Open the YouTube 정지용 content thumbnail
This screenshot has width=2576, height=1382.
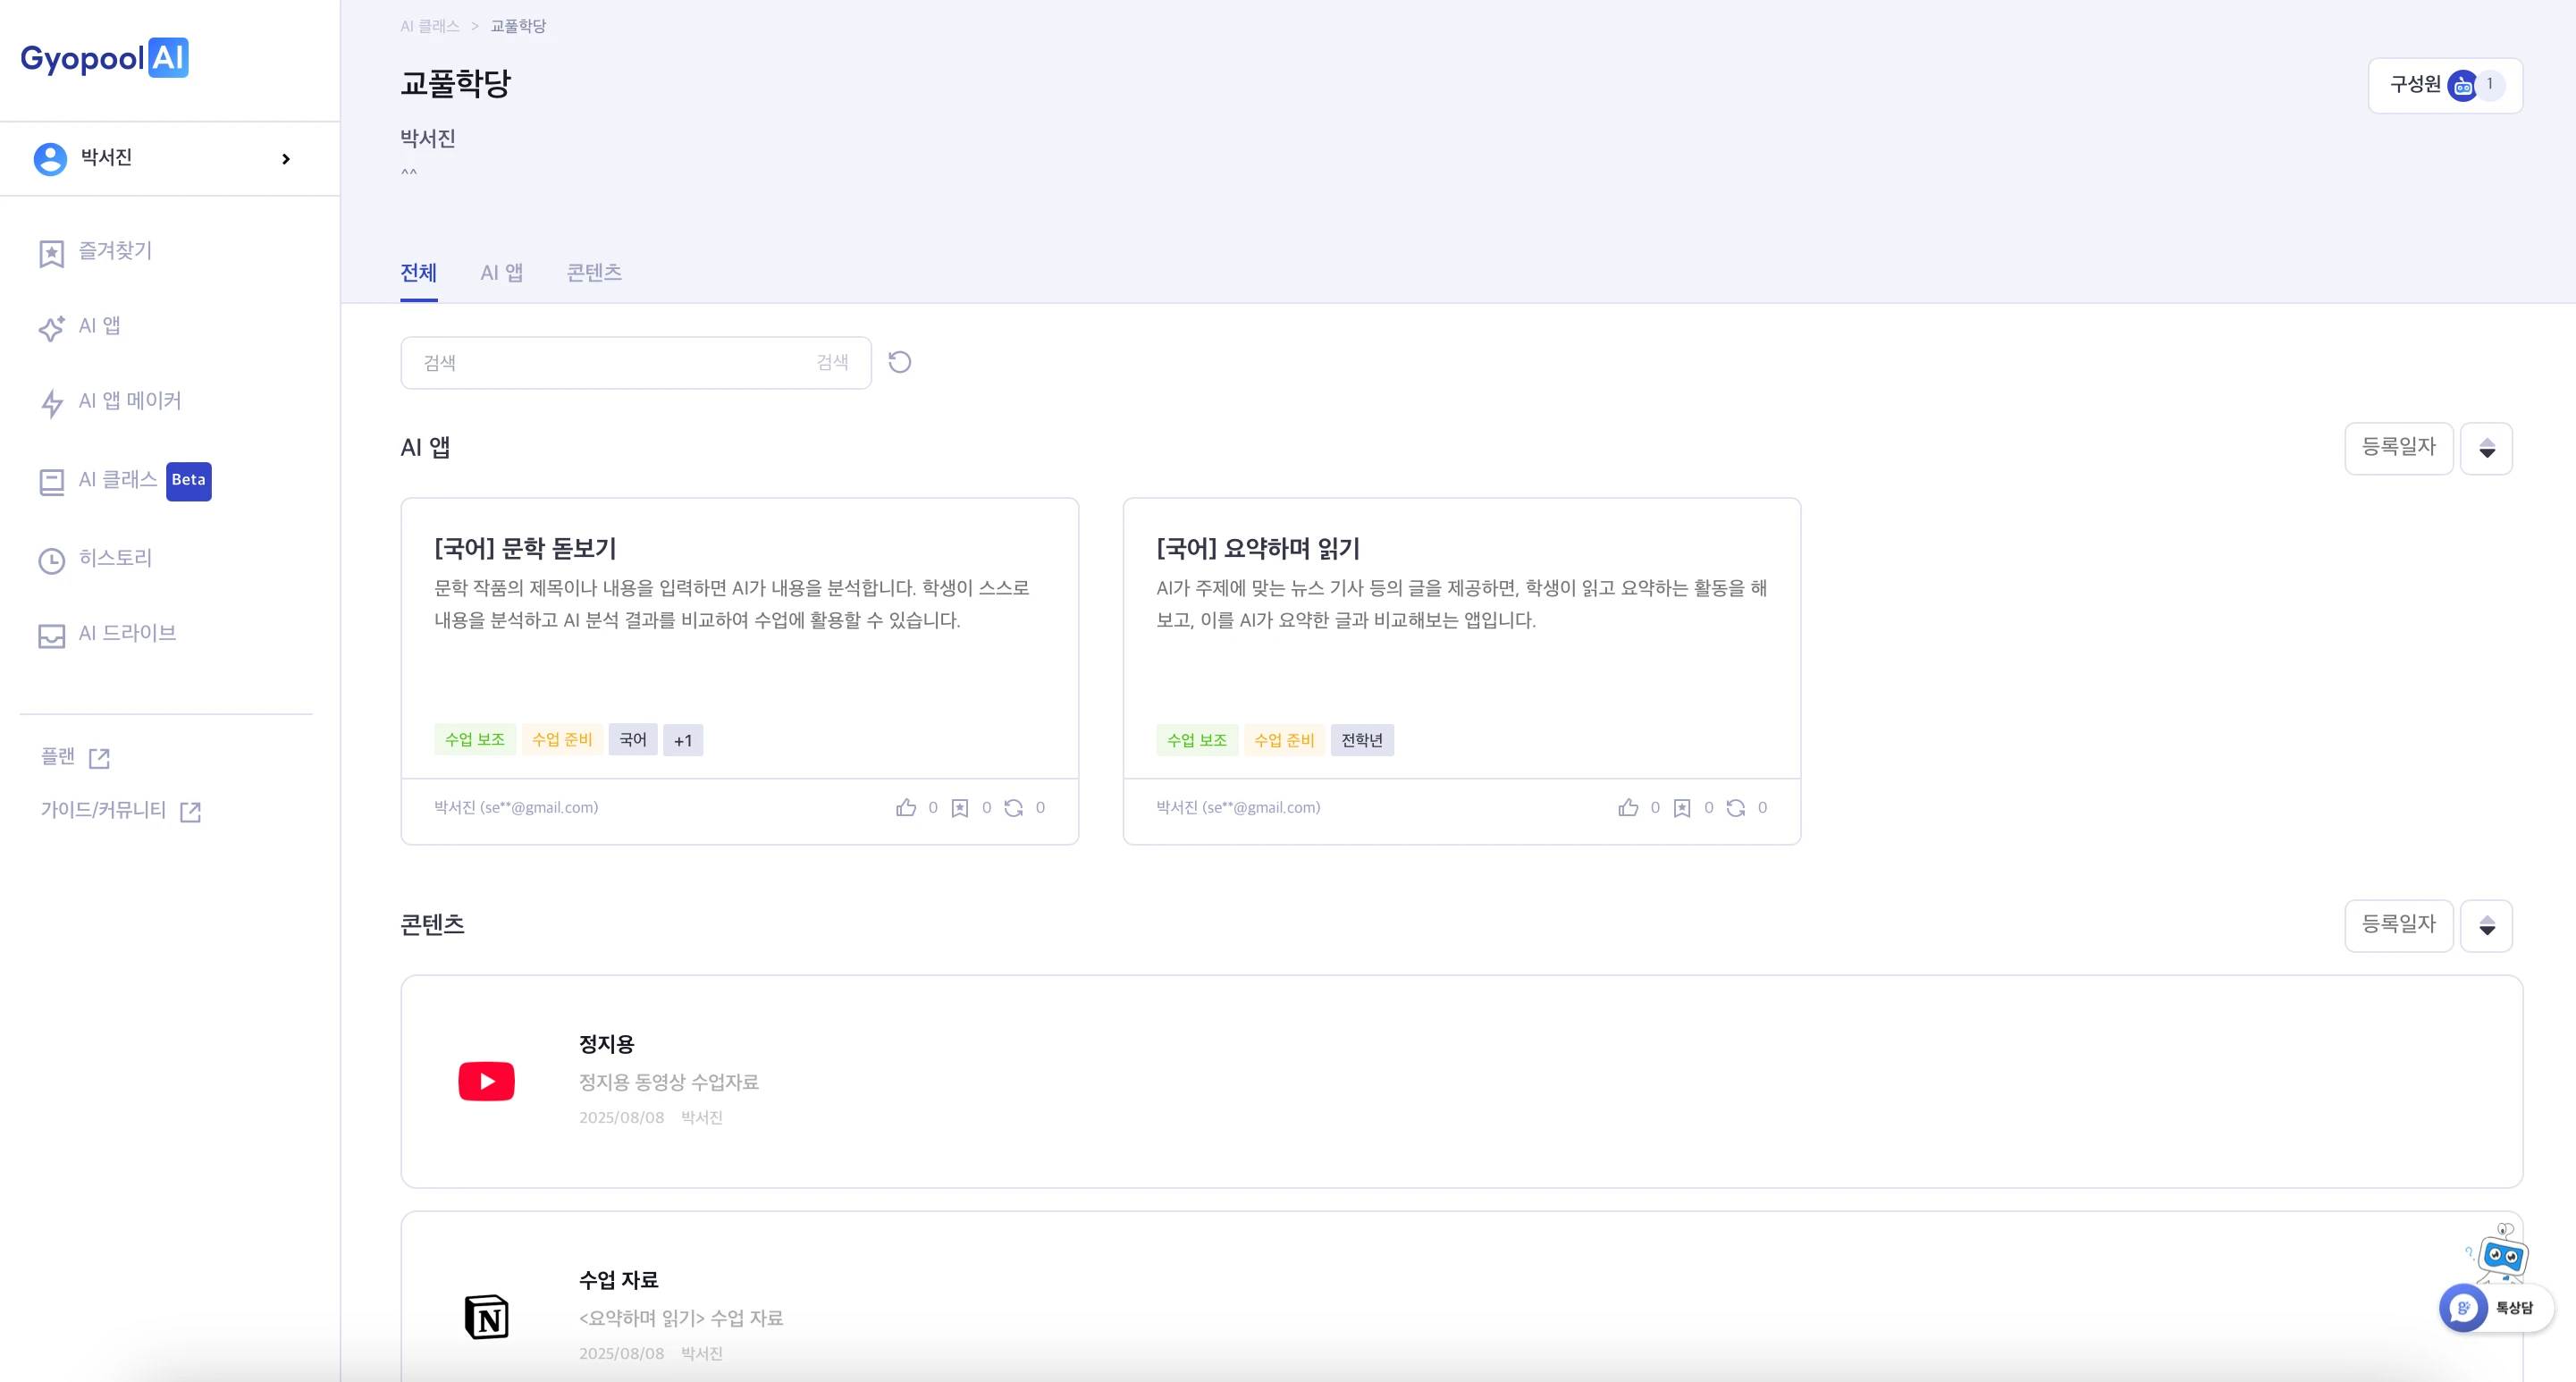486,1081
